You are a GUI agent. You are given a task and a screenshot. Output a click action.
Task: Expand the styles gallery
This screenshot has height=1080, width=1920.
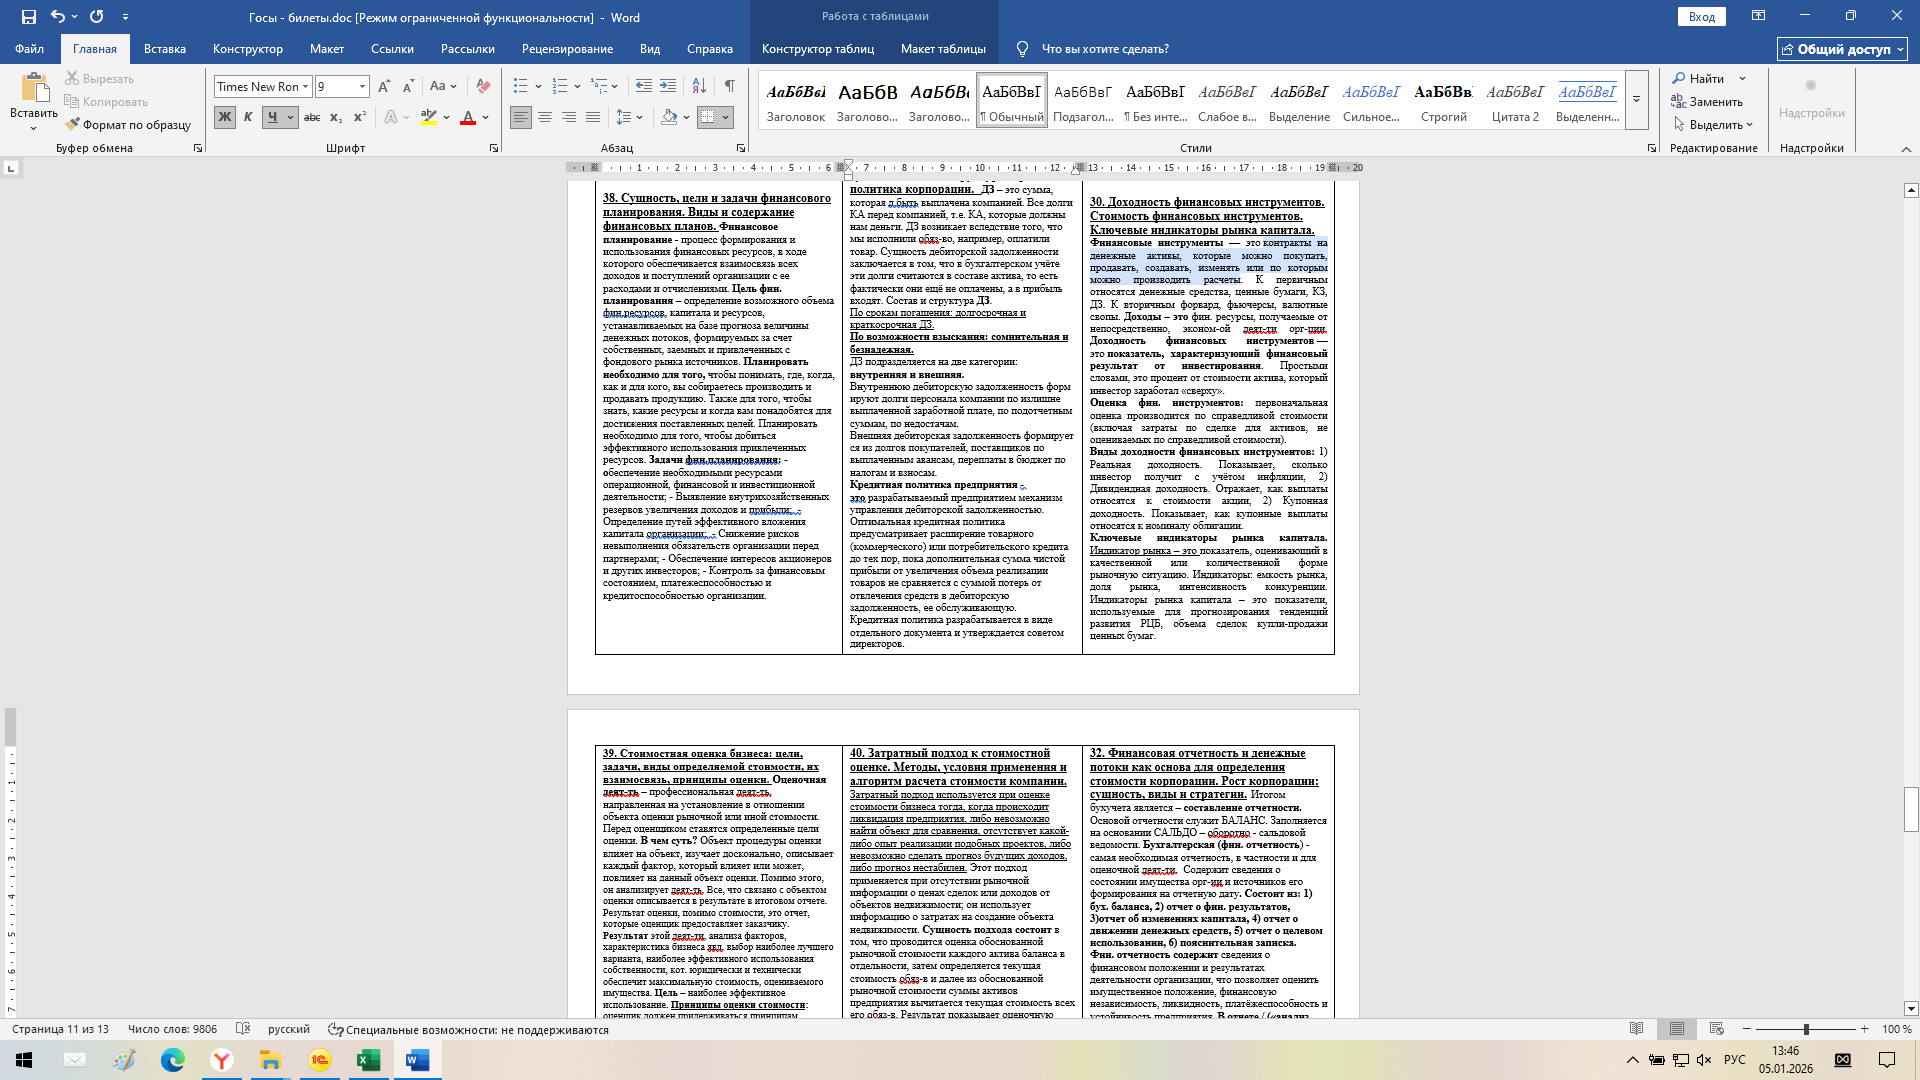tap(1636, 99)
